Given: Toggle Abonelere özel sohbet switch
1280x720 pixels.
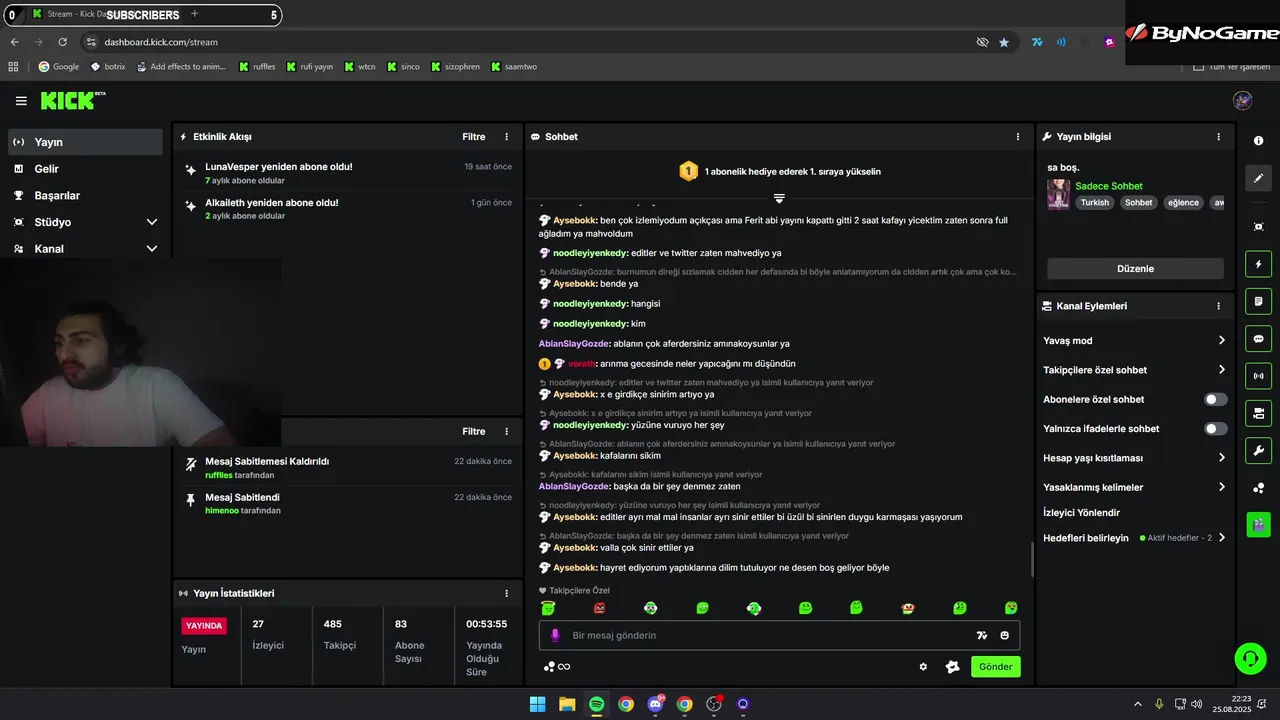Looking at the screenshot, I should (1215, 399).
